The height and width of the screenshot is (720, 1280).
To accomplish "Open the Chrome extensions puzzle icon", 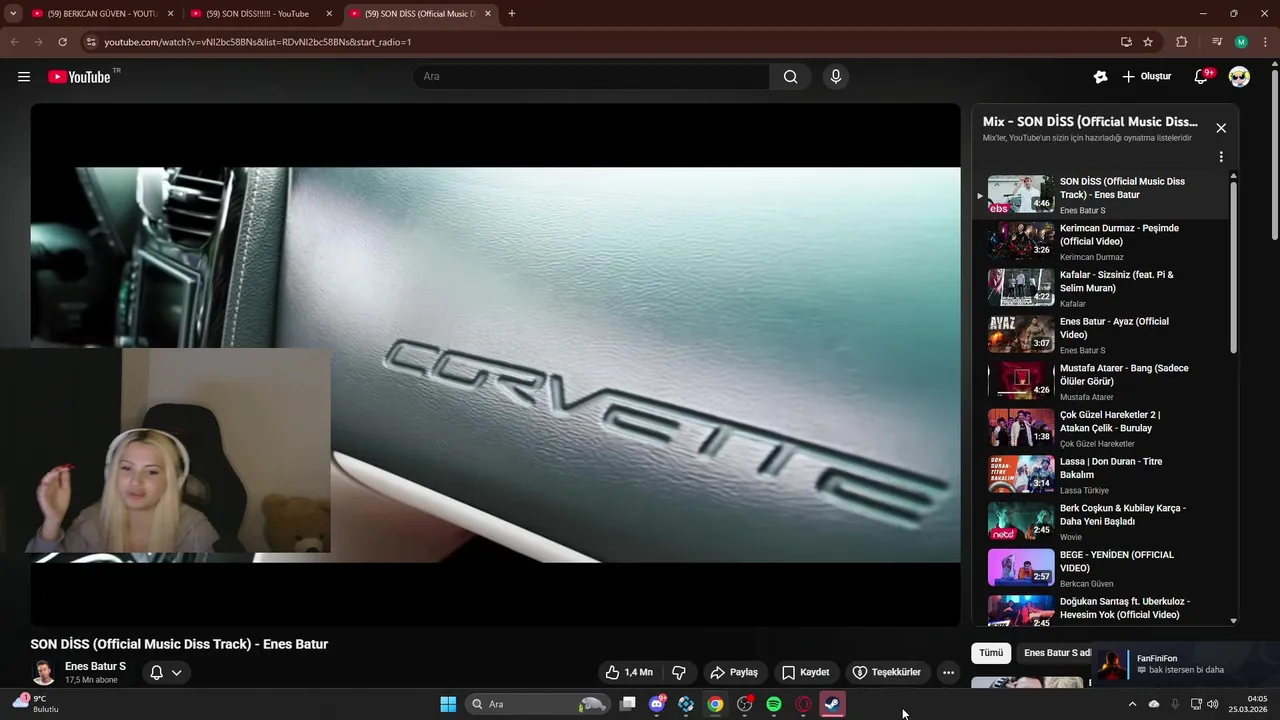I will (x=1182, y=42).
